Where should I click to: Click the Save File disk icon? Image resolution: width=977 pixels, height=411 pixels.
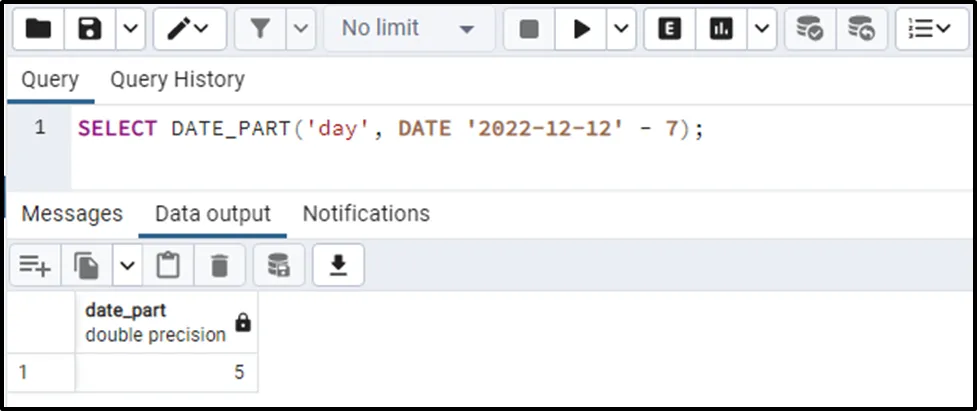click(90, 30)
